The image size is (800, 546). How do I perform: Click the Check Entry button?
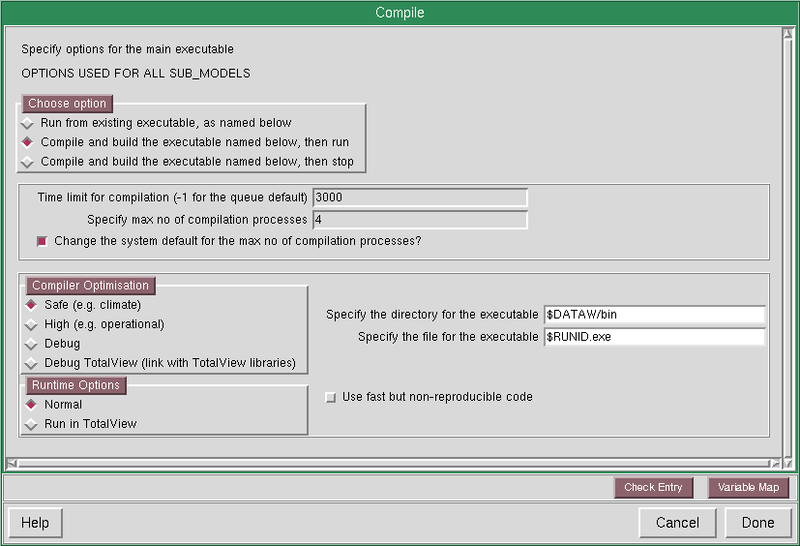coord(654,488)
